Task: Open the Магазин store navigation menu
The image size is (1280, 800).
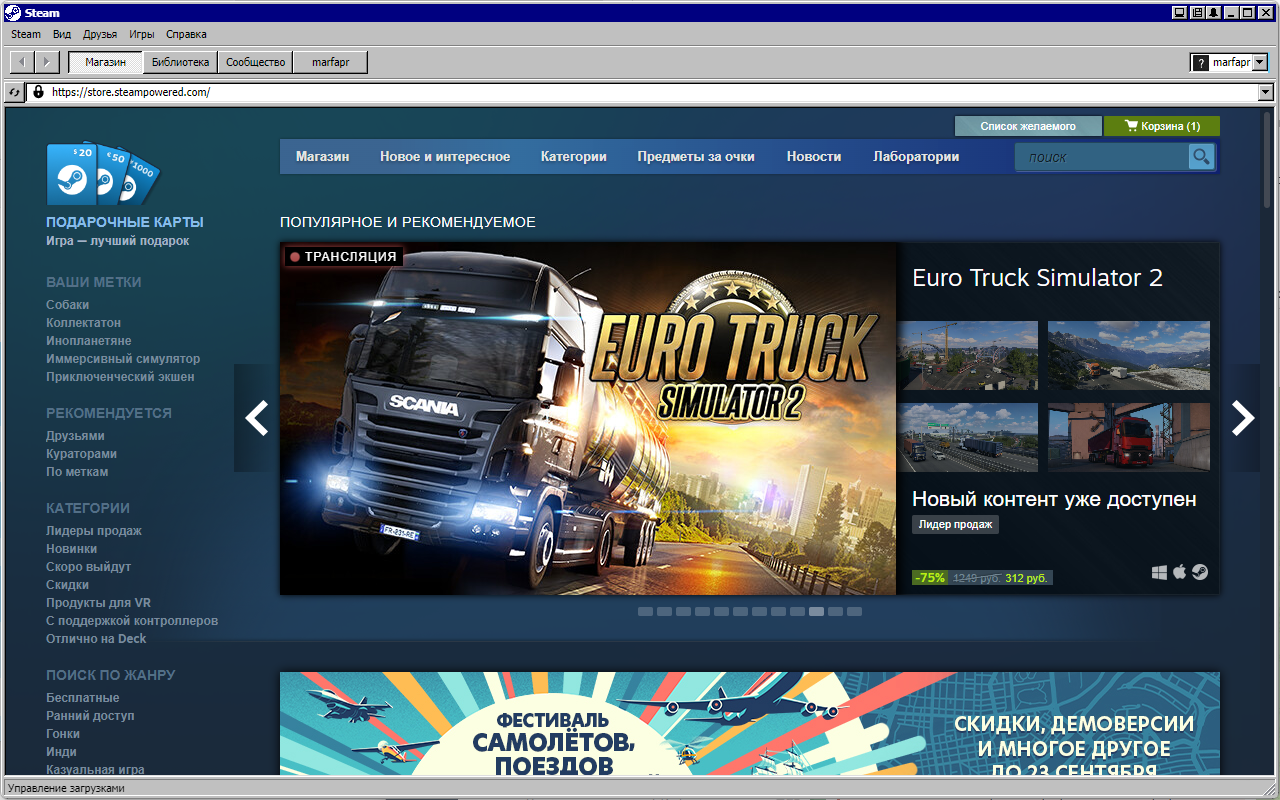Action: (323, 157)
